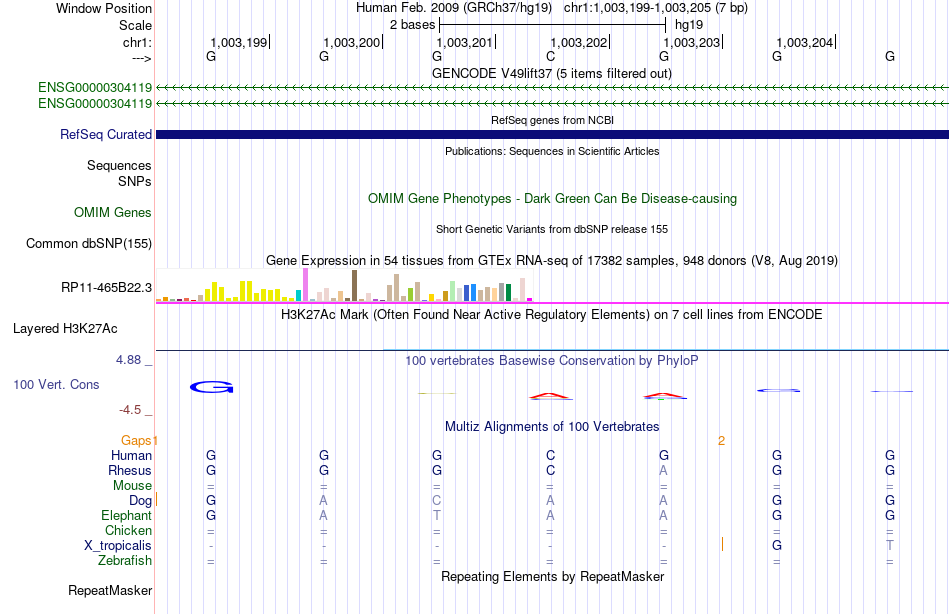Click Publications: Sequences in Scientific Articles title
Screen dimensions: 950x614
click(552, 151)
